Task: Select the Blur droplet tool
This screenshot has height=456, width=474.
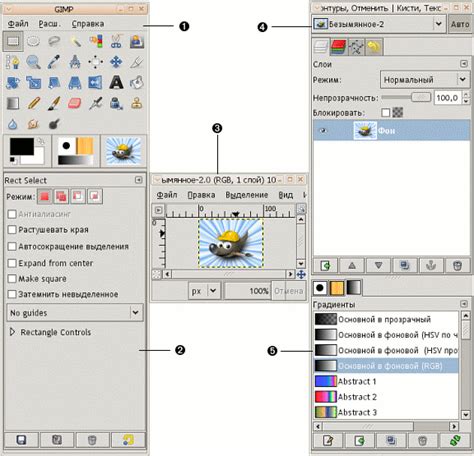Action: [13, 124]
